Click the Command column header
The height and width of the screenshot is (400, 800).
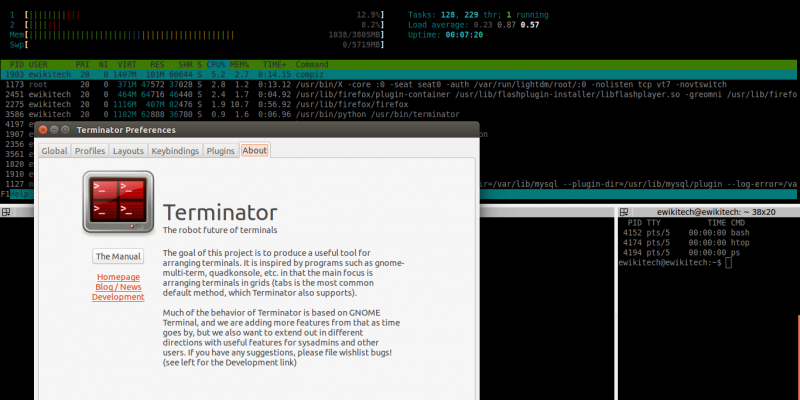tap(312, 64)
